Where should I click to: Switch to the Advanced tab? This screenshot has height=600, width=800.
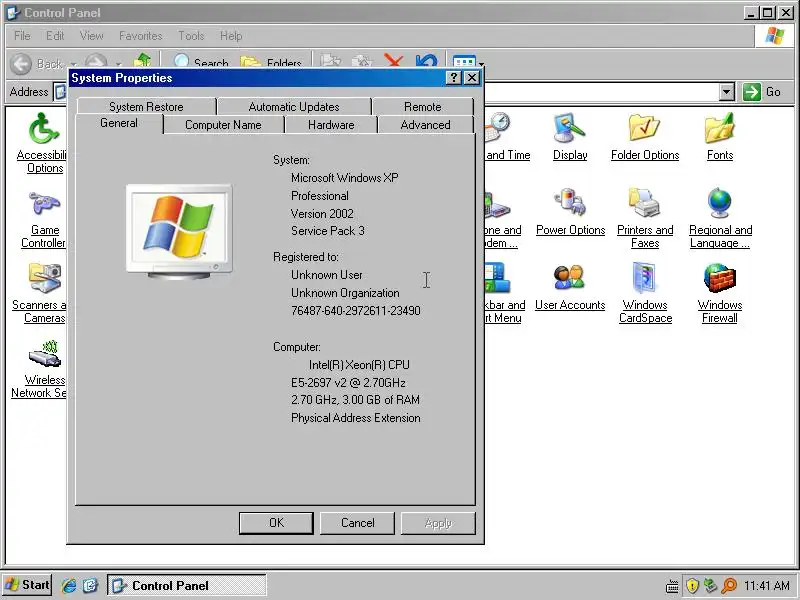(x=425, y=125)
